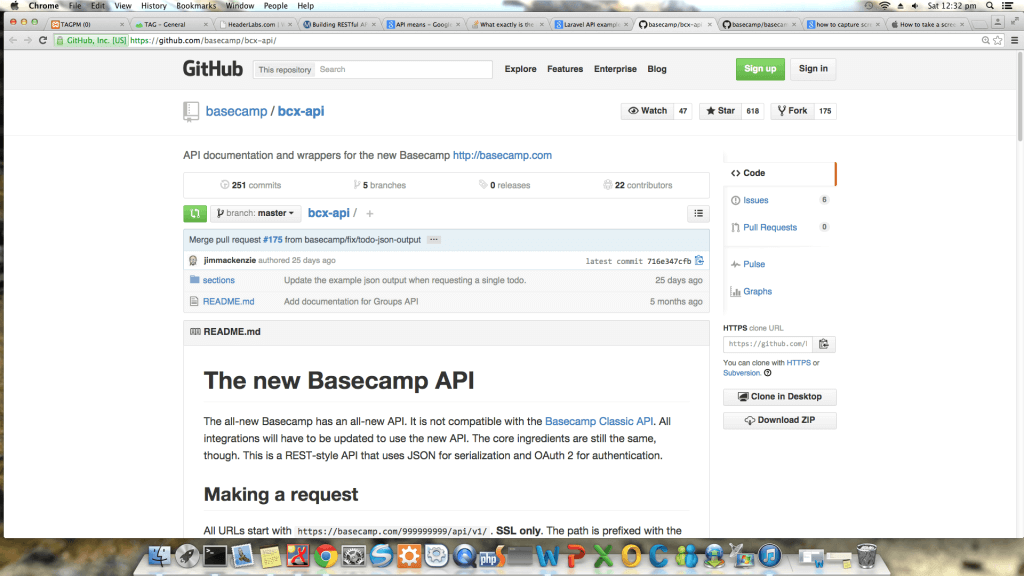Switch to the Laravel API example tab
The image size is (1024, 576).
click(x=591, y=24)
